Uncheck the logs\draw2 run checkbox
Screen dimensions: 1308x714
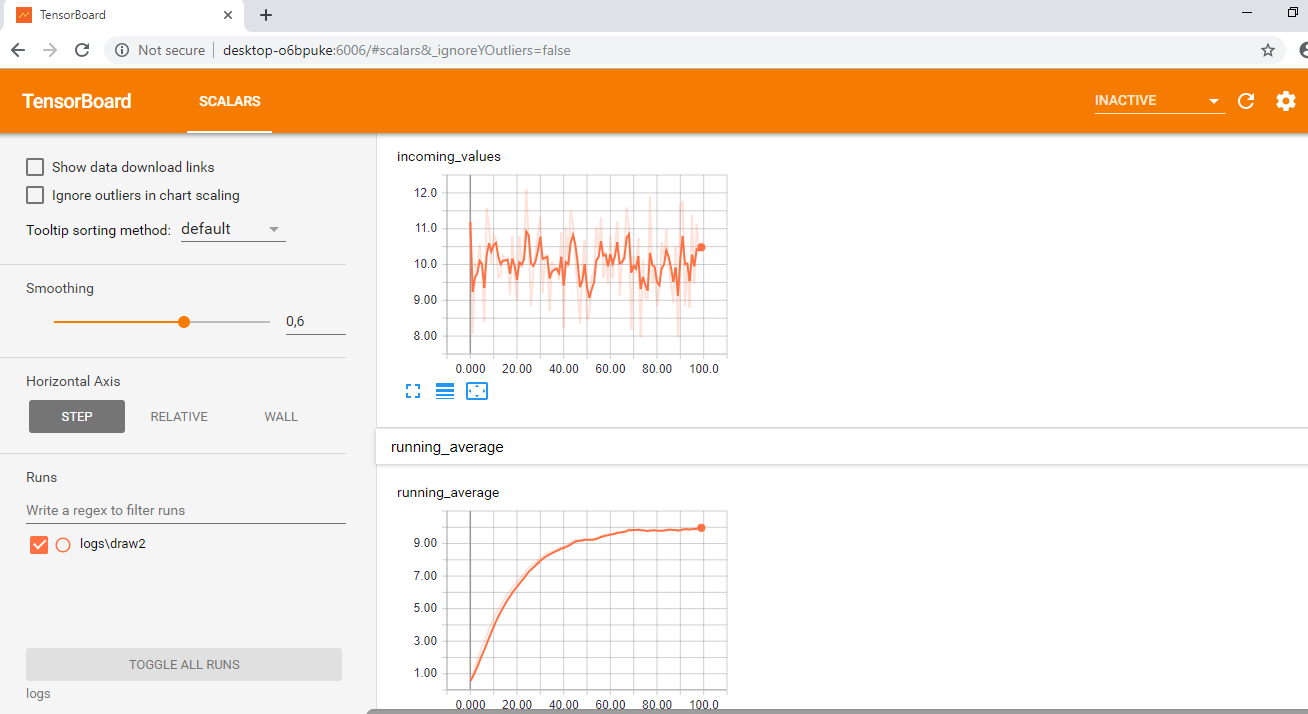[x=39, y=545]
